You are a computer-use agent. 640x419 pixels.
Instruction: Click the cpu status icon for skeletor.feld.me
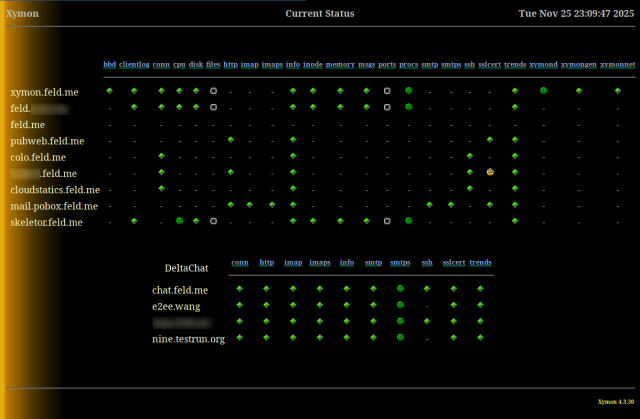click(x=179, y=221)
